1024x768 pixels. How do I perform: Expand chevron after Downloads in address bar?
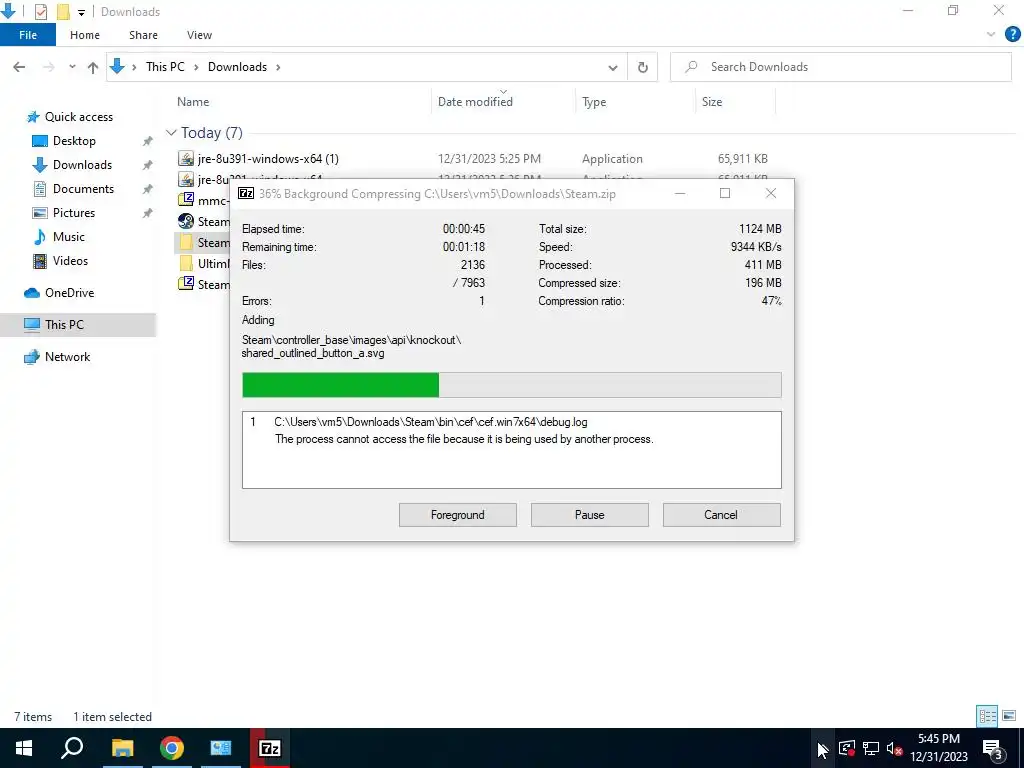click(278, 67)
